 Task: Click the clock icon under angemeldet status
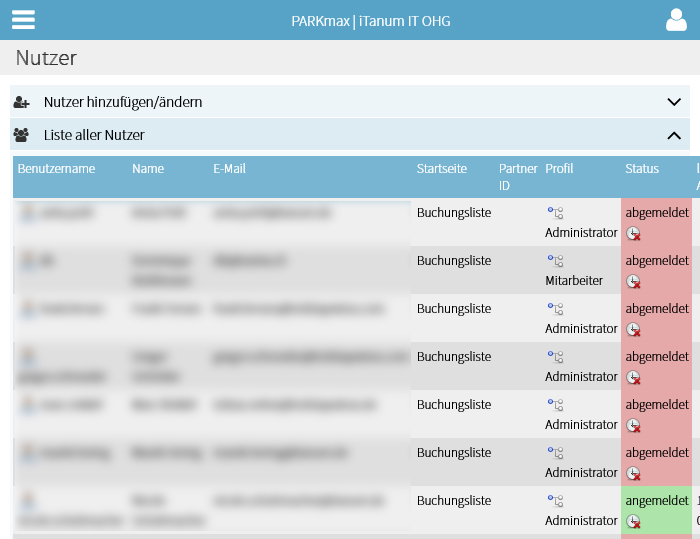pyautogui.click(x=633, y=521)
